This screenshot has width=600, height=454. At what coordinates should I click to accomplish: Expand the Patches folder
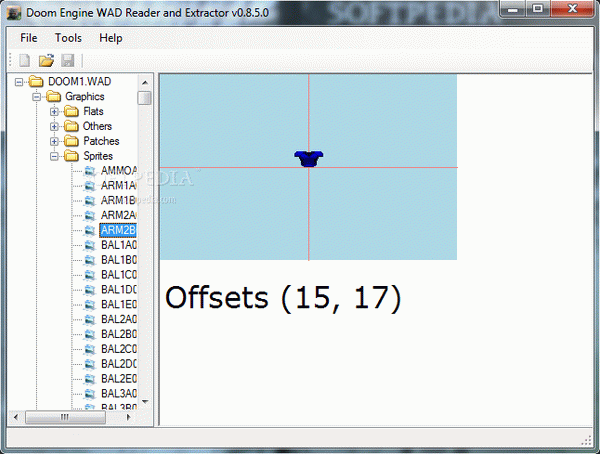pos(54,141)
